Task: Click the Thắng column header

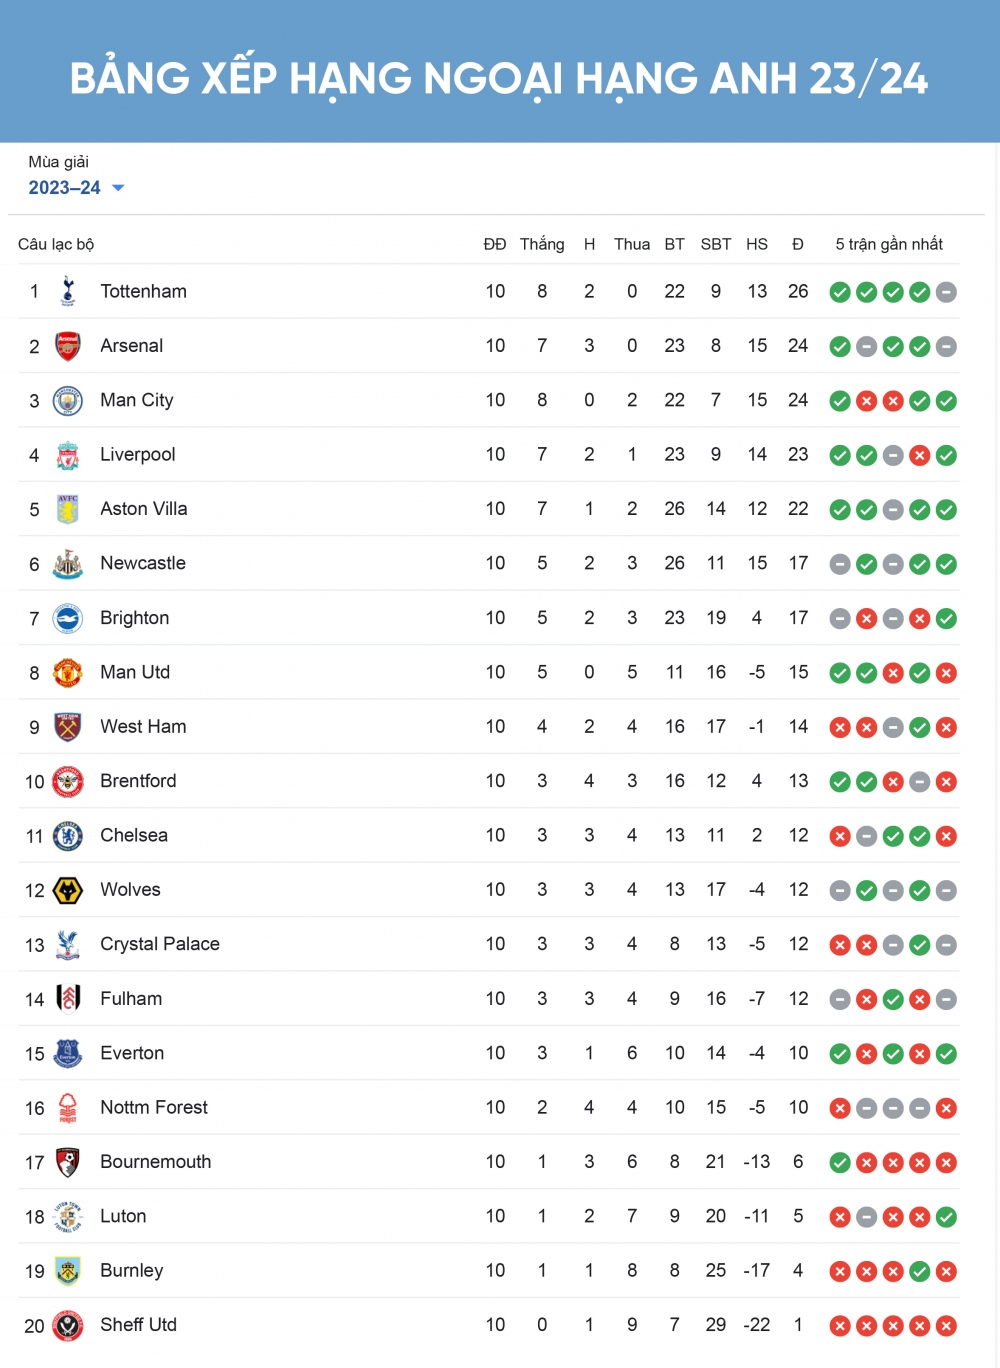Action: [x=542, y=244]
